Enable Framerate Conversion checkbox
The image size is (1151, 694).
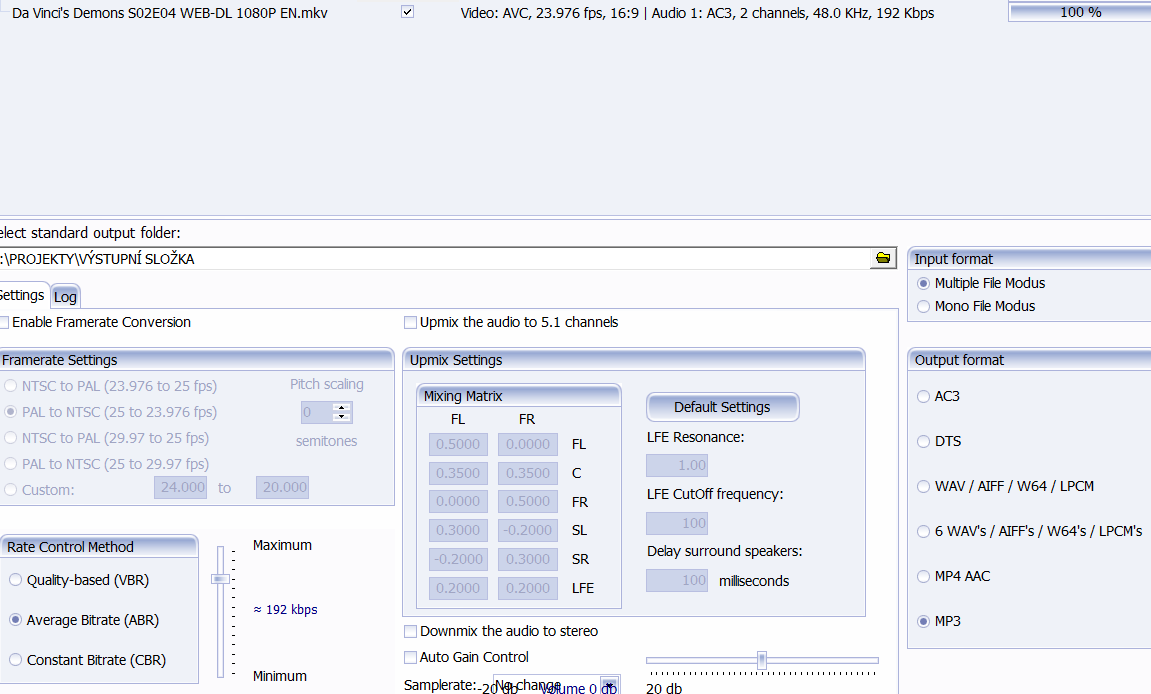pos(5,322)
